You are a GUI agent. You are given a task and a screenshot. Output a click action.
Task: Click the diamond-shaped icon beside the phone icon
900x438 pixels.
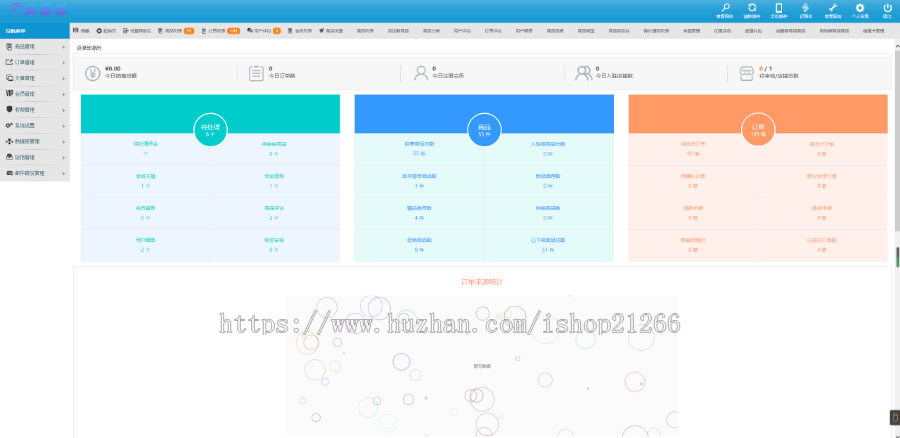pos(805,7)
